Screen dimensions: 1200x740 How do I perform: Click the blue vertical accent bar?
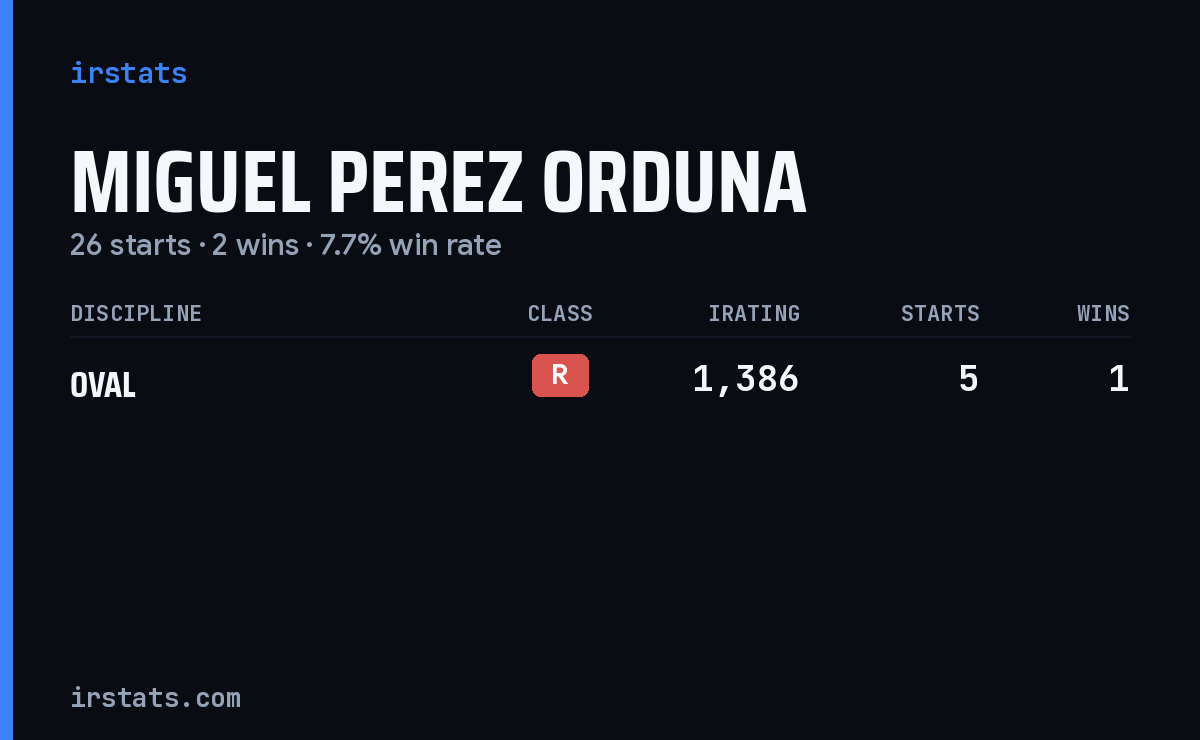click(6, 370)
